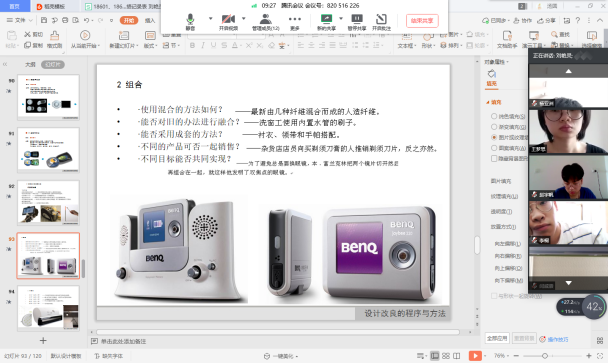Select slide 94 thumbnail
The image size is (608, 364).
48,308
